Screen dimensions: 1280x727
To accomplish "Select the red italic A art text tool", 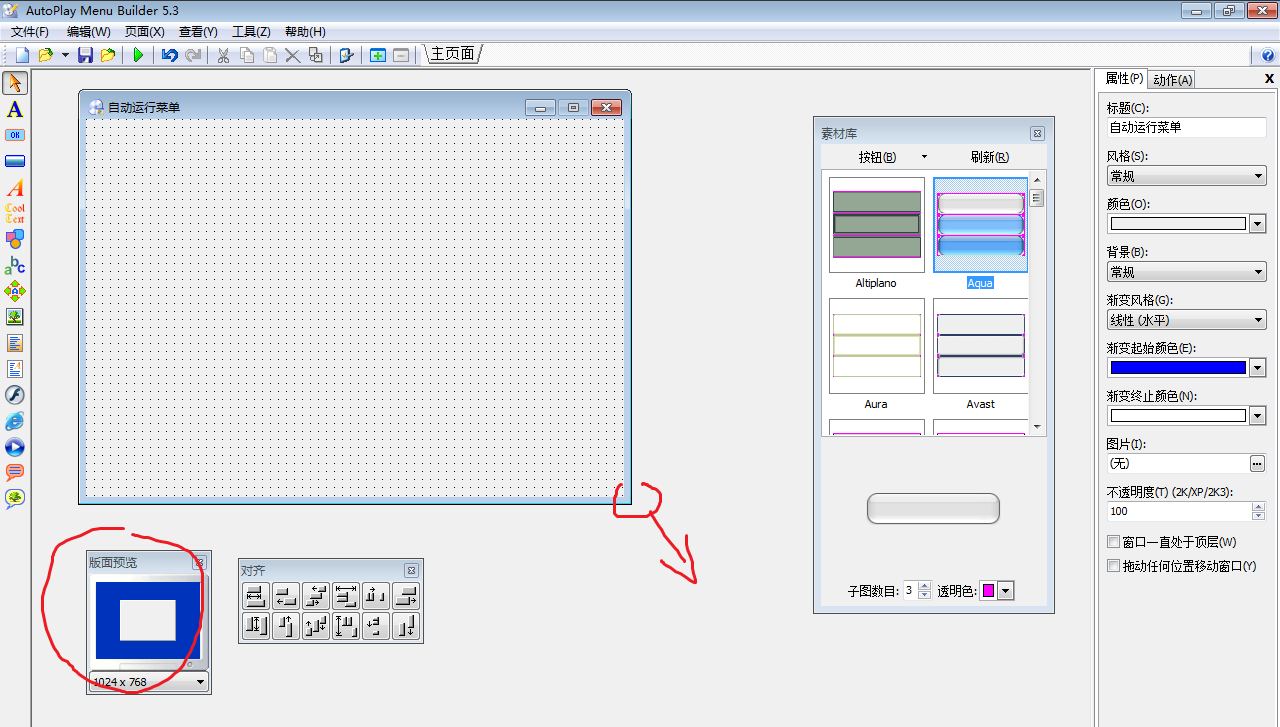I will [15, 187].
